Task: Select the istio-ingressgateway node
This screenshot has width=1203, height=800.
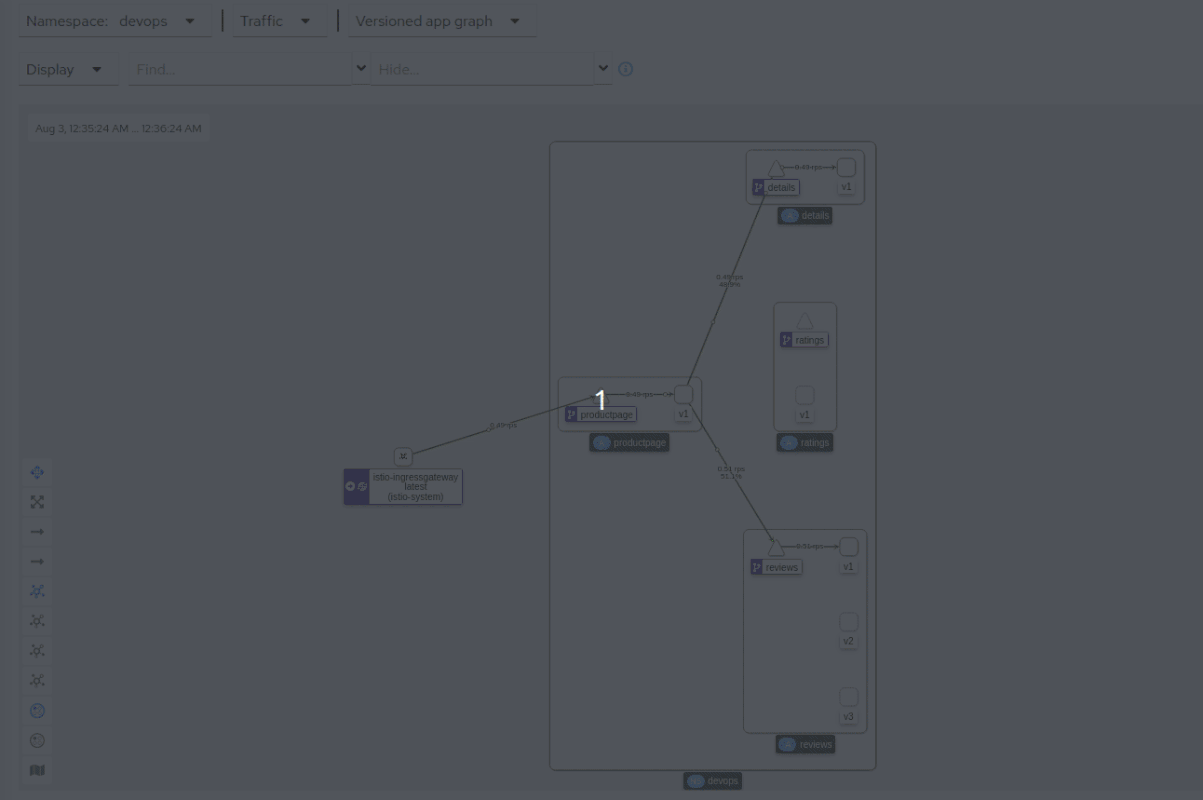Action: click(x=403, y=487)
